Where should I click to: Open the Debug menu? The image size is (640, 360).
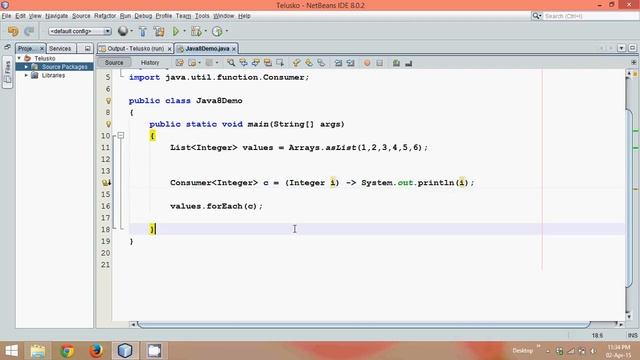[143, 16]
